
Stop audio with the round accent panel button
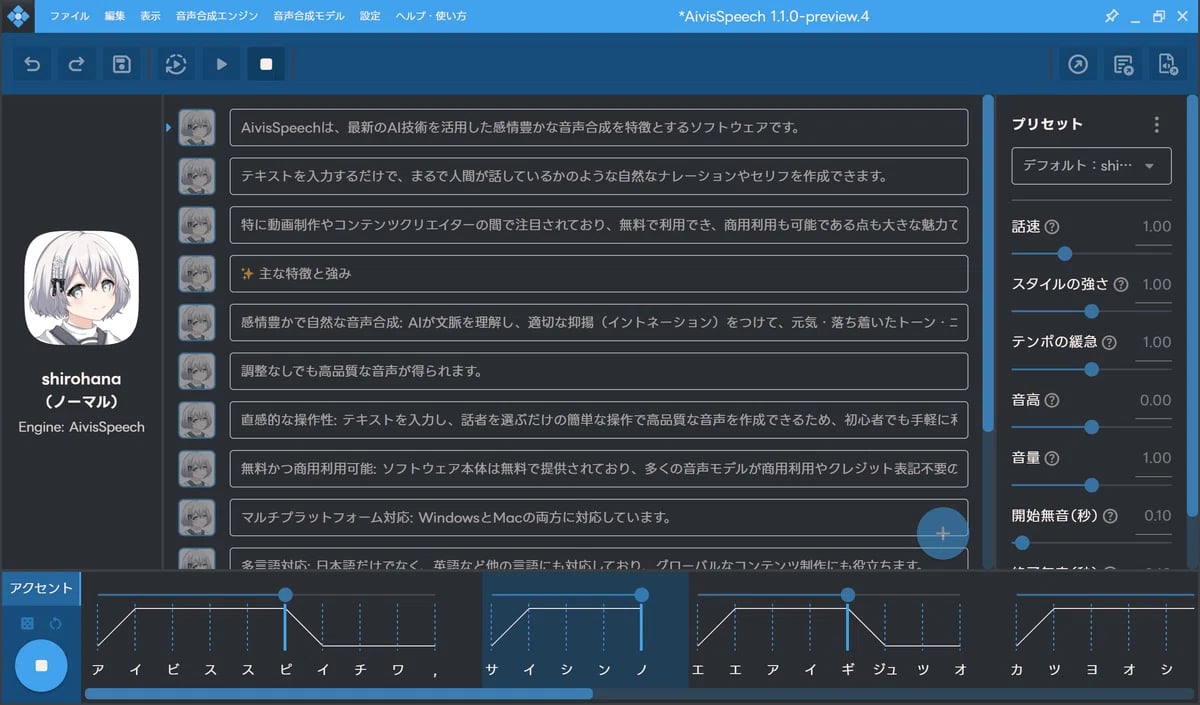[41, 665]
